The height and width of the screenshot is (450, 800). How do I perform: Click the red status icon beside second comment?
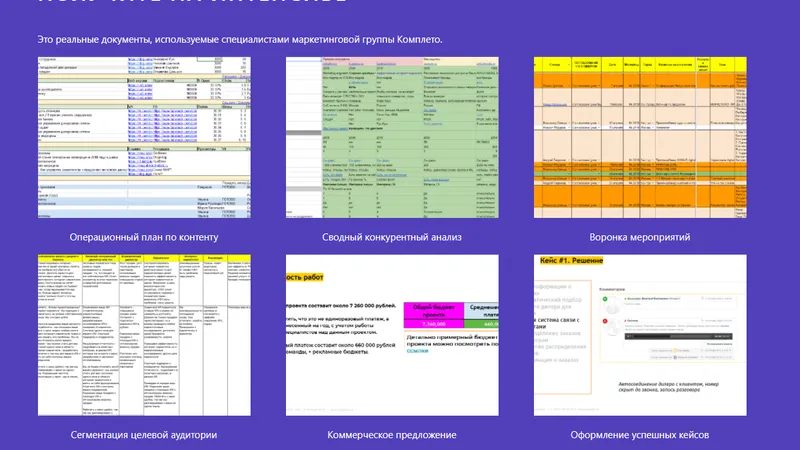tap(605, 321)
